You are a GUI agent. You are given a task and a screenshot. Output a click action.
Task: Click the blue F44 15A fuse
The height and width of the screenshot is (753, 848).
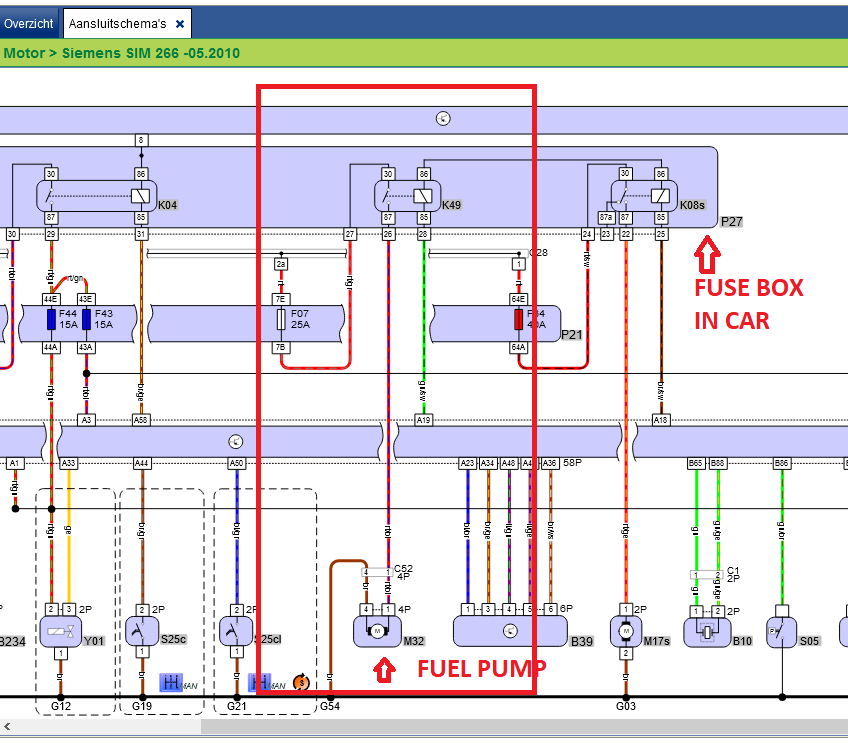(x=51, y=320)
